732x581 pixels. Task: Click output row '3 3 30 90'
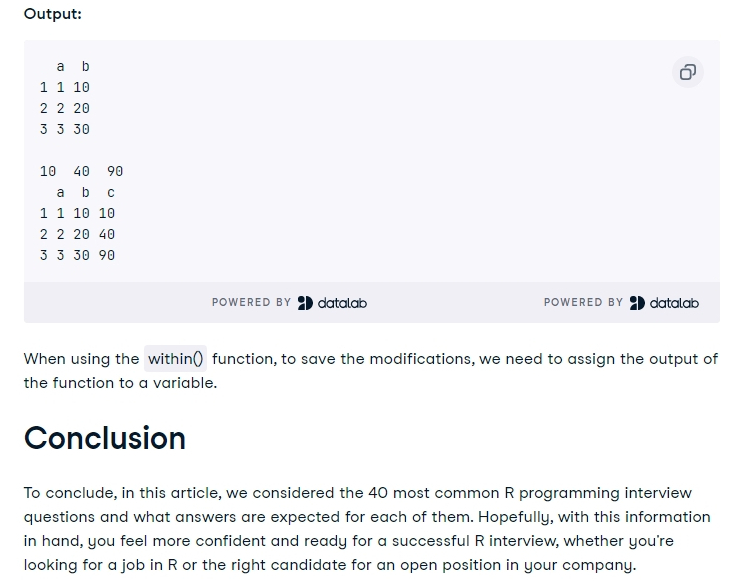point(77,255)
